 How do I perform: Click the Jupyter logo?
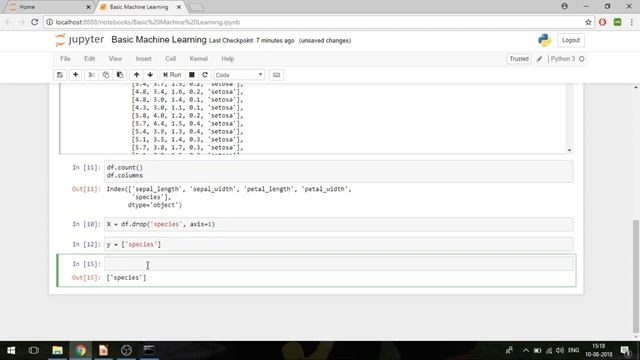80,40
